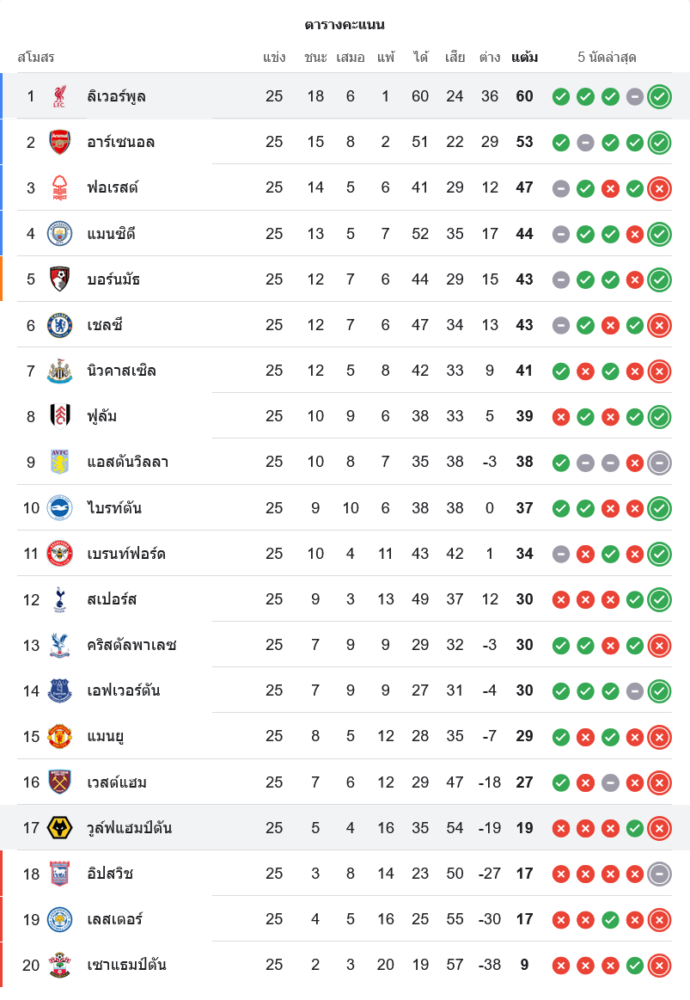Select the highlighted วูล์ฟแฮมป์ตัน row
The height and width of the screenshot is (1000, 690).
(345, 828)
